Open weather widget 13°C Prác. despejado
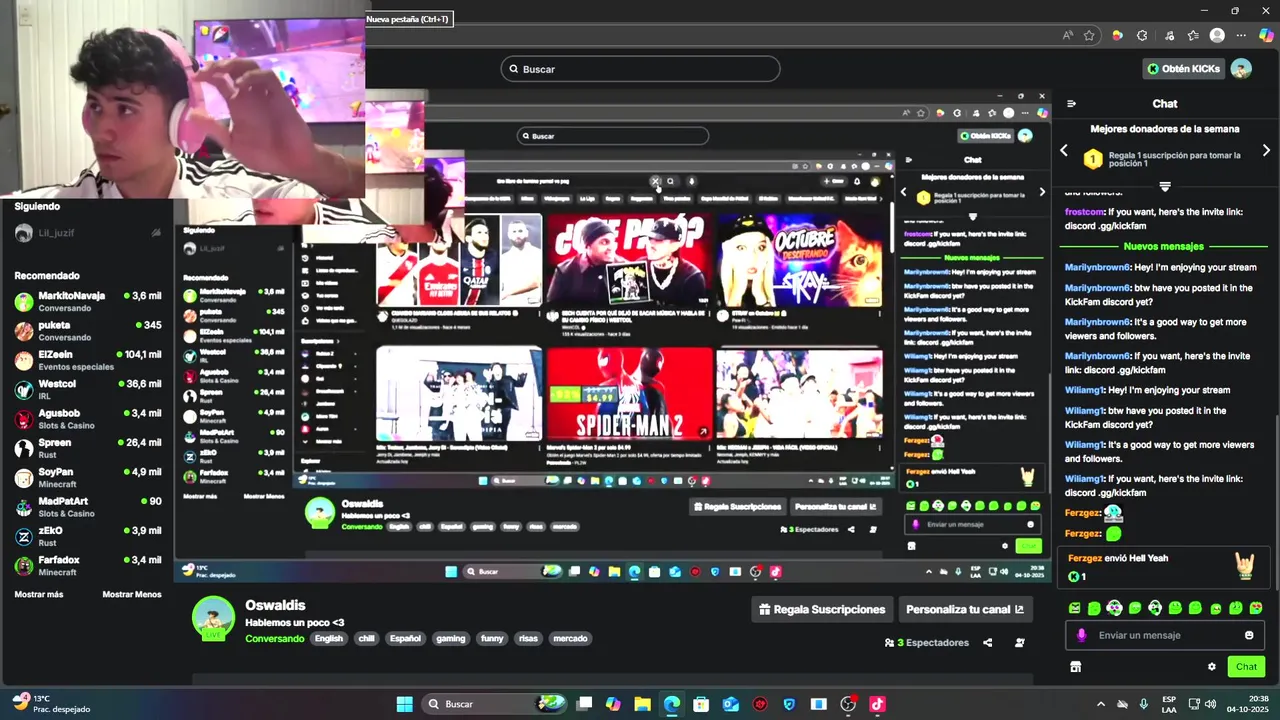Viewport: 1280px width, 720px height. pos(52,704)
